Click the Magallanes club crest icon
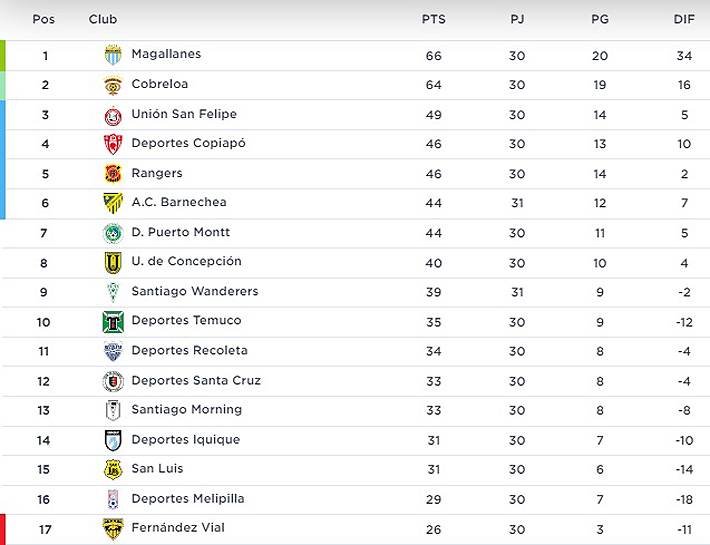Viewport: 710px width, 545px height. pos(113,55)
